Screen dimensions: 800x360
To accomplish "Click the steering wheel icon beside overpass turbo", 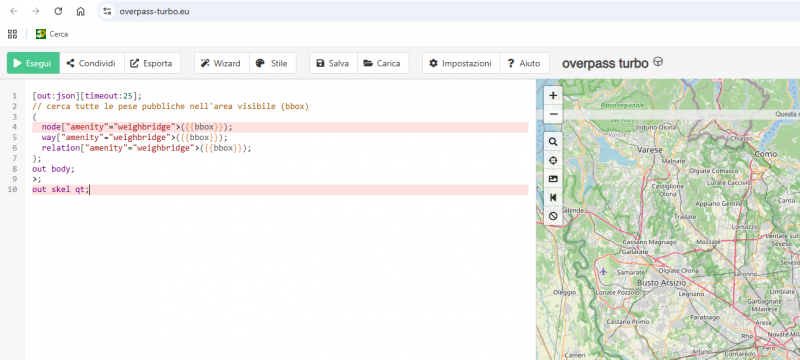I will [658, 63].
